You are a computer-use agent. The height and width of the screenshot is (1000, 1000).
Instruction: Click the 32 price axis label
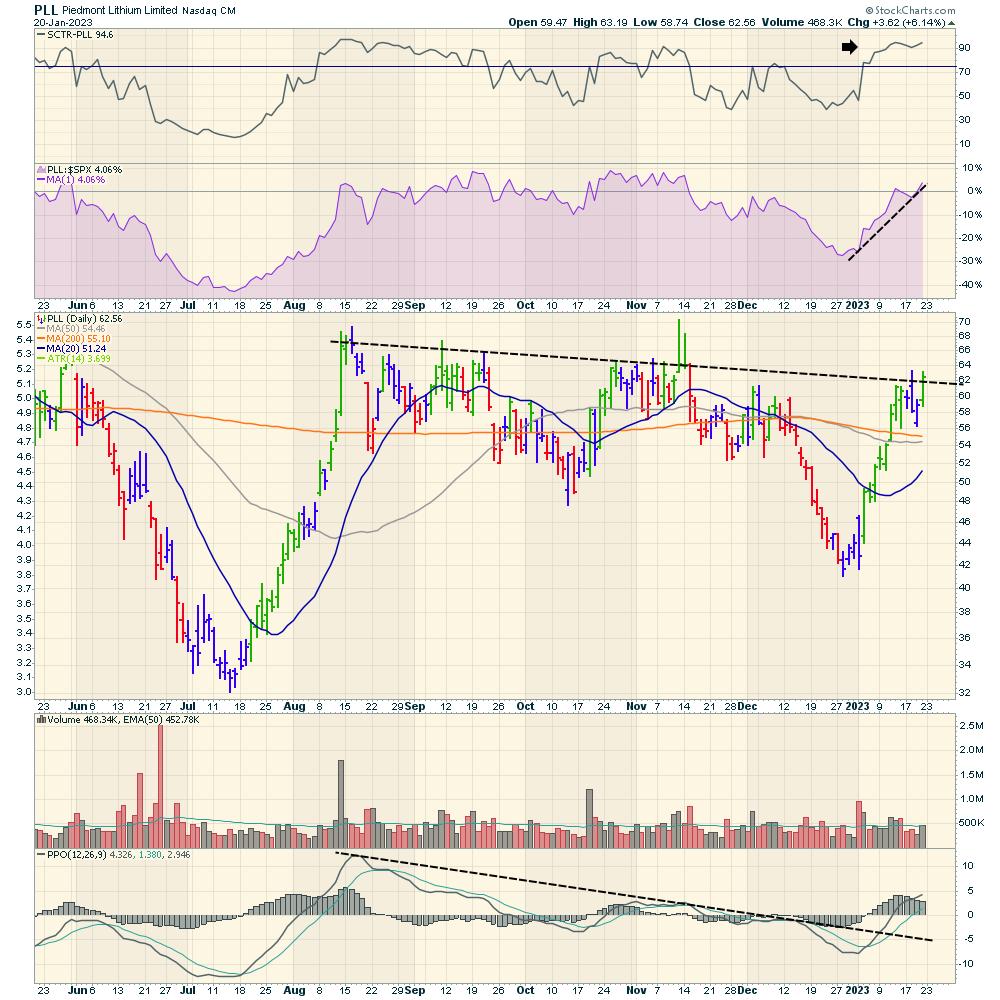click(x=964, y=693)
